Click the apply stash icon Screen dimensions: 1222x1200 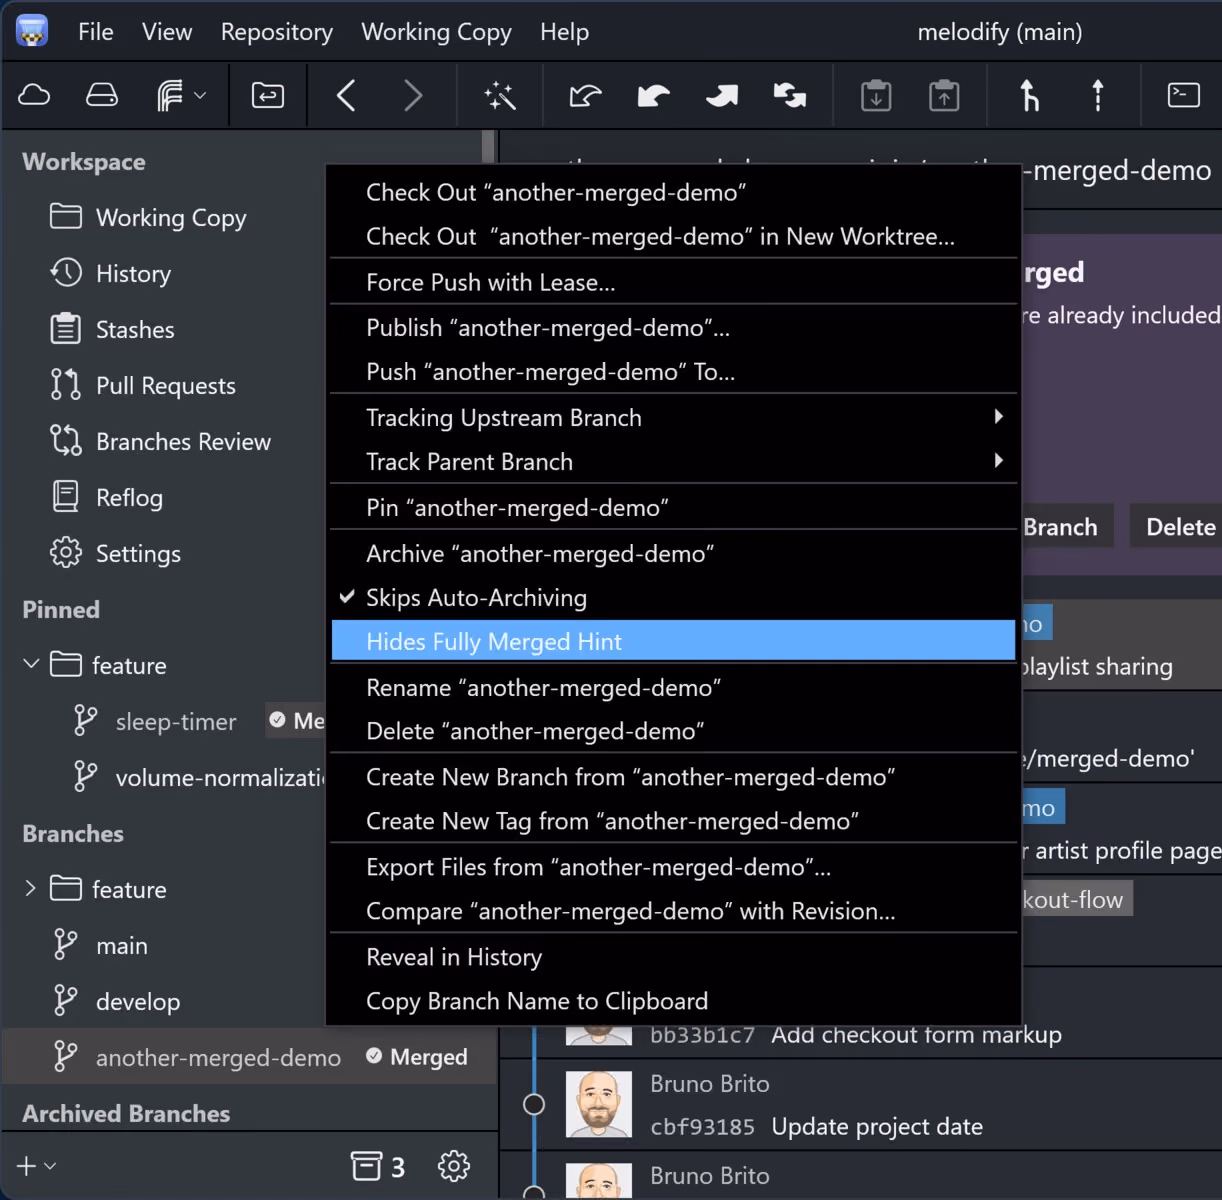point(944,96)
